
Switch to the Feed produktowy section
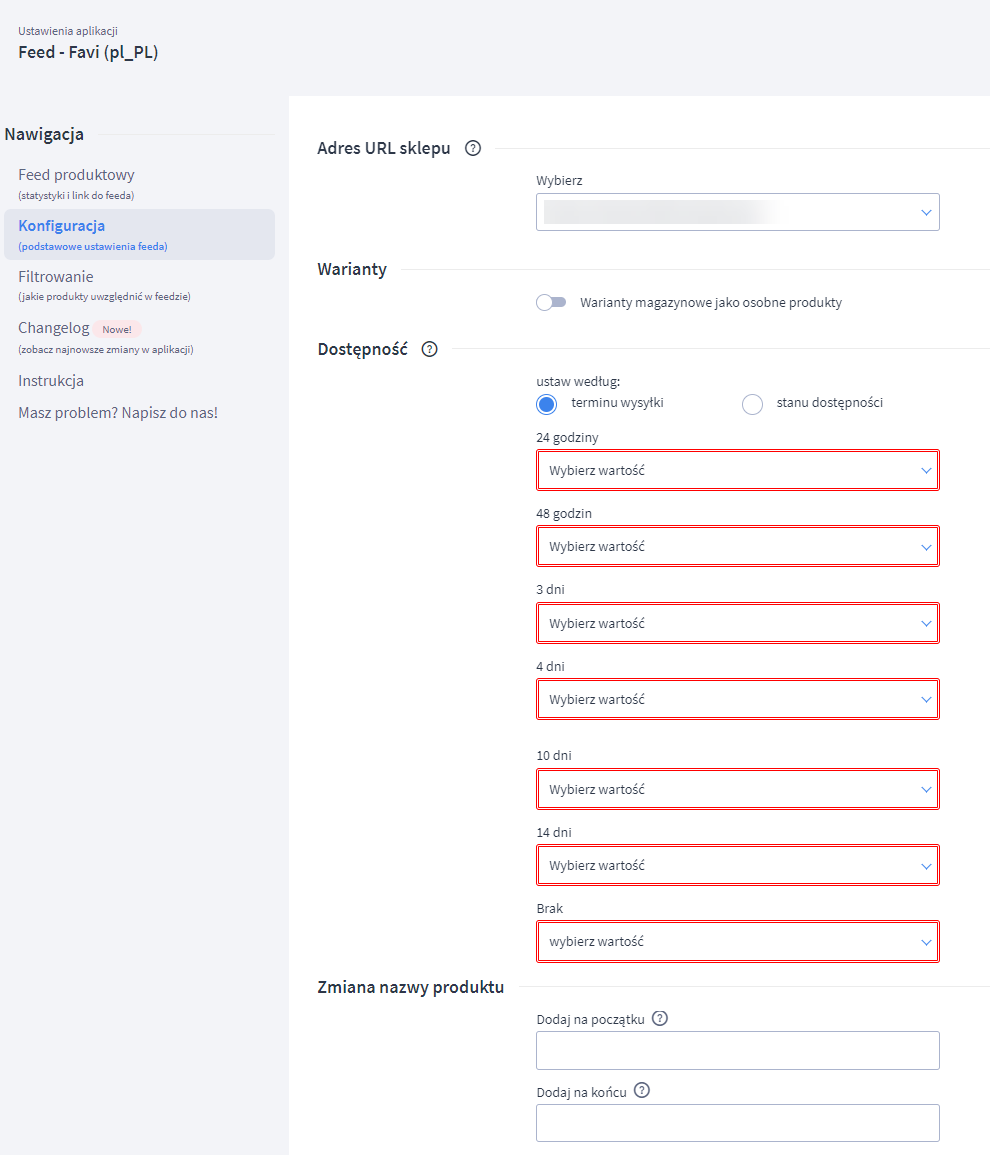click(x=75, y=174)
